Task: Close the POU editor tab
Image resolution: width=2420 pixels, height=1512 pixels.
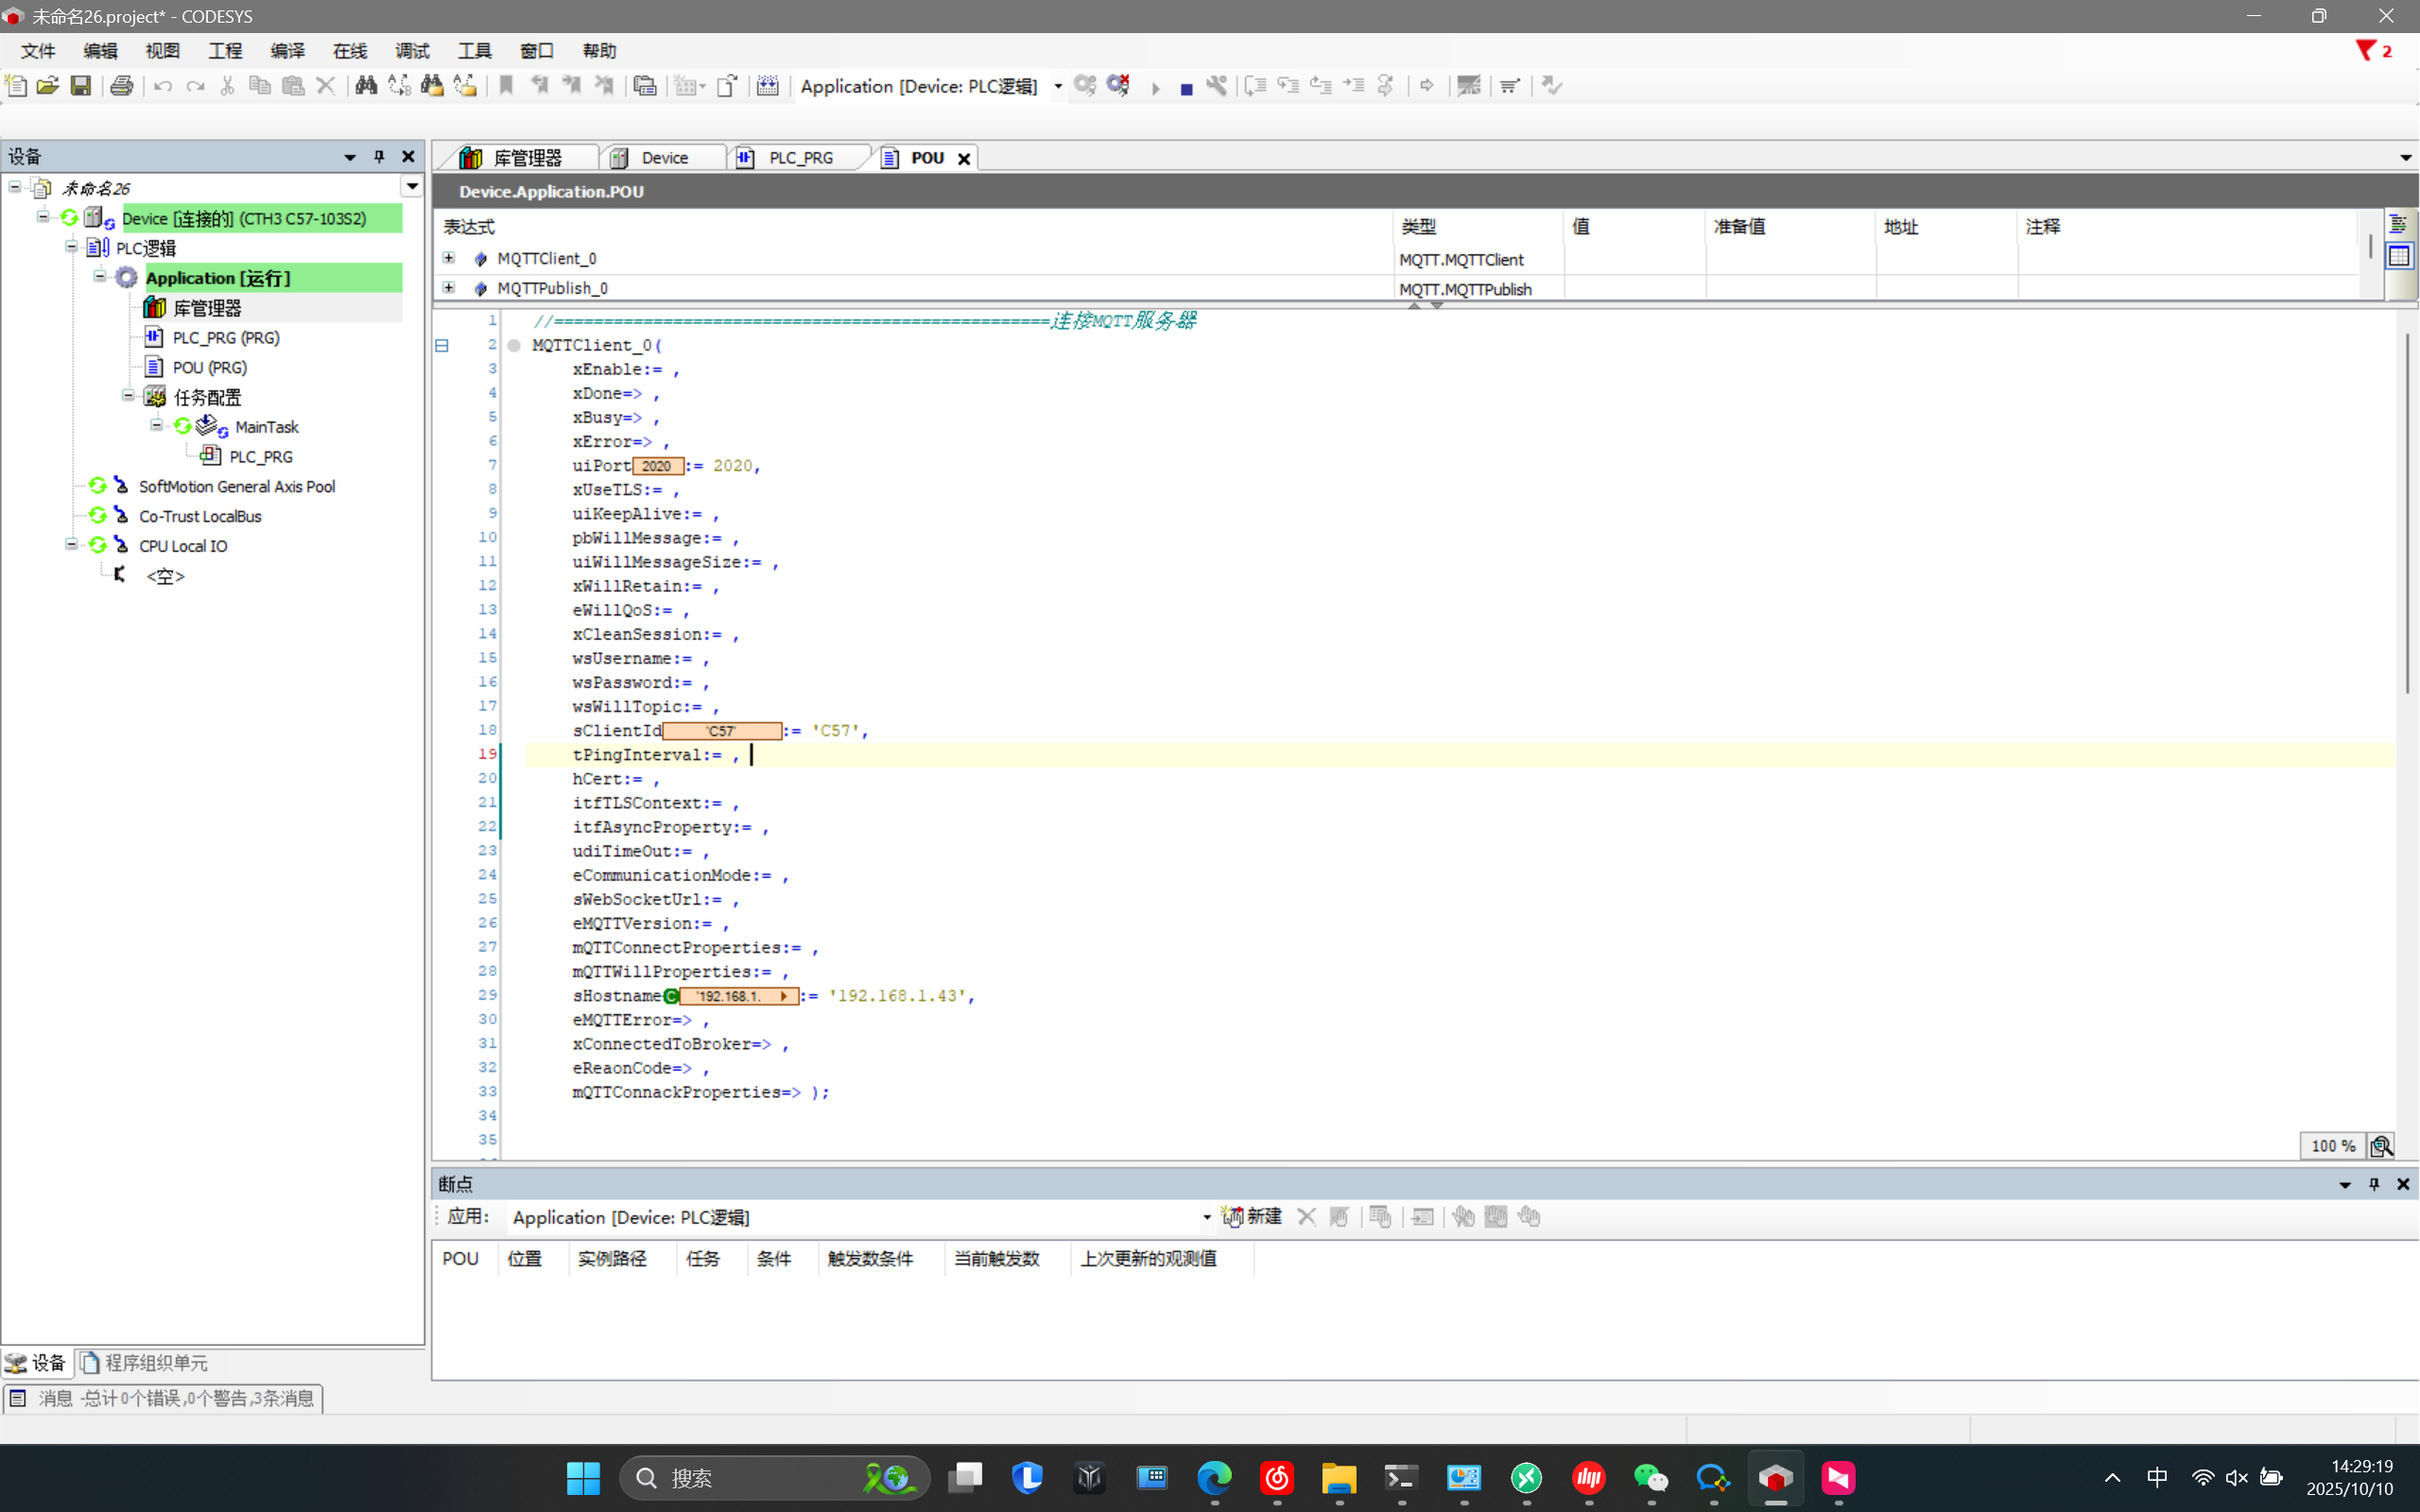Action: click(x=964, y=158)
